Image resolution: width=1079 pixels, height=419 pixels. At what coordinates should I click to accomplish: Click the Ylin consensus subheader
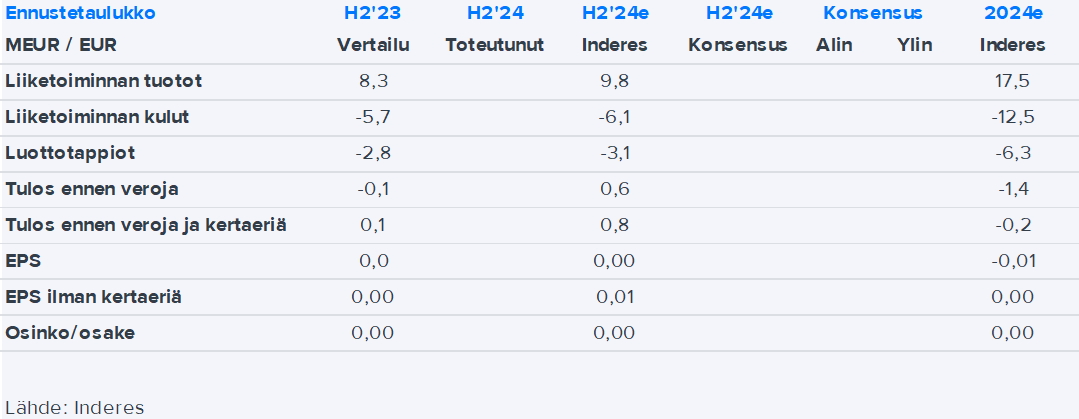[915, 45]
